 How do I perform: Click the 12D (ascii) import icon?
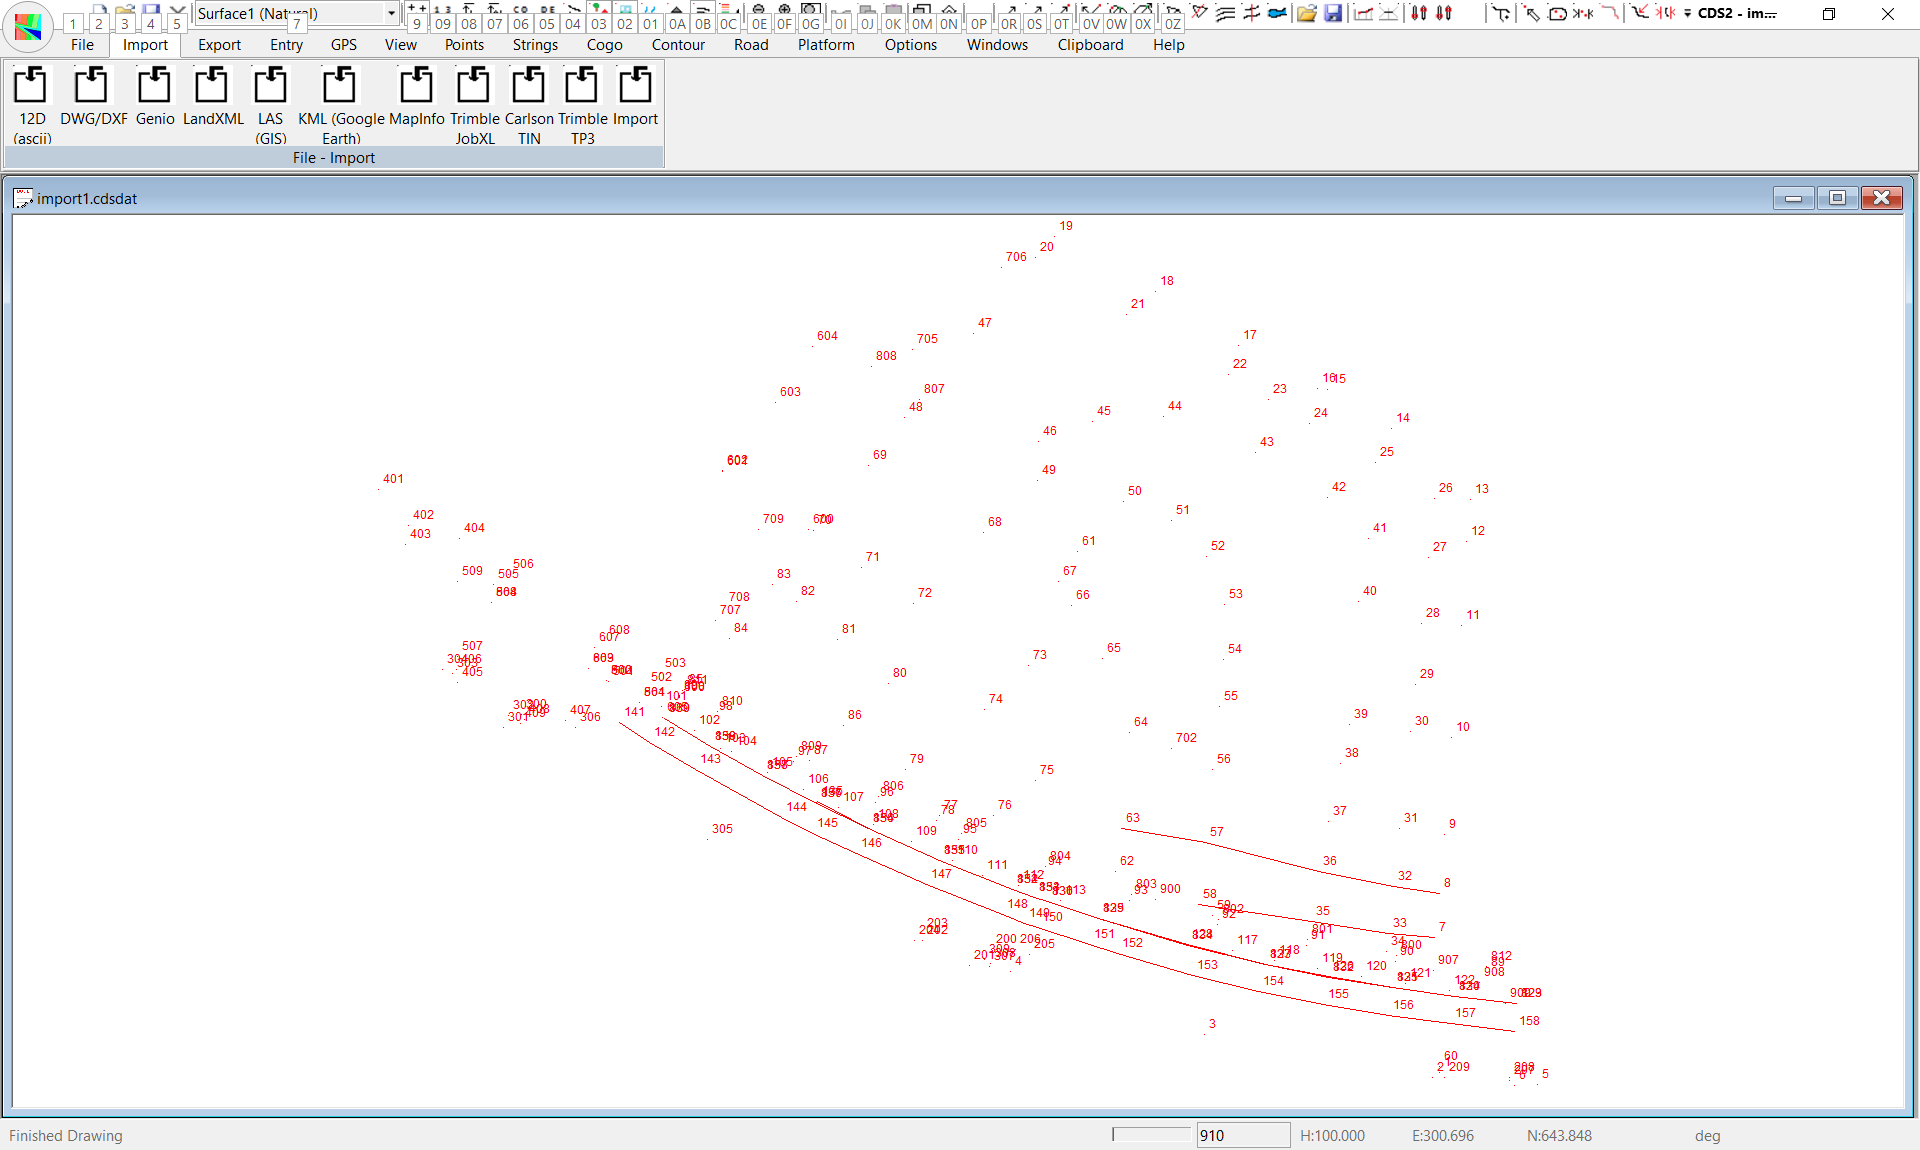coord(31,87)
